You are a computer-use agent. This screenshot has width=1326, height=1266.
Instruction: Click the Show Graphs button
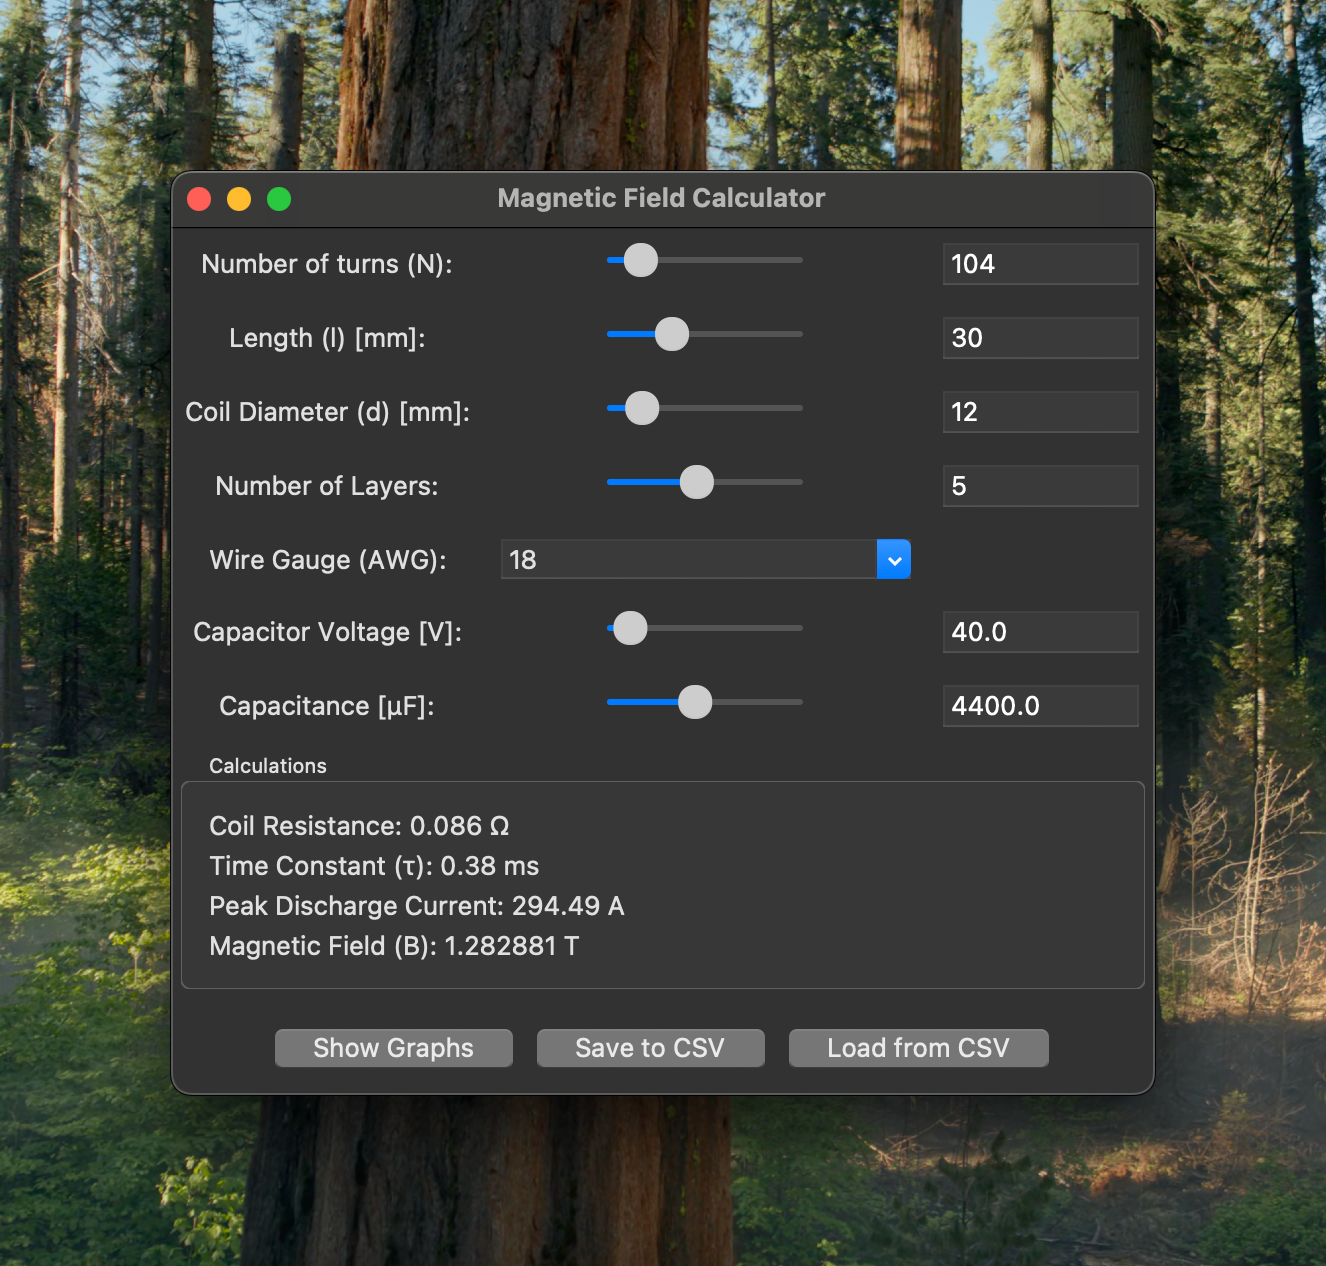click(393, 1048)
